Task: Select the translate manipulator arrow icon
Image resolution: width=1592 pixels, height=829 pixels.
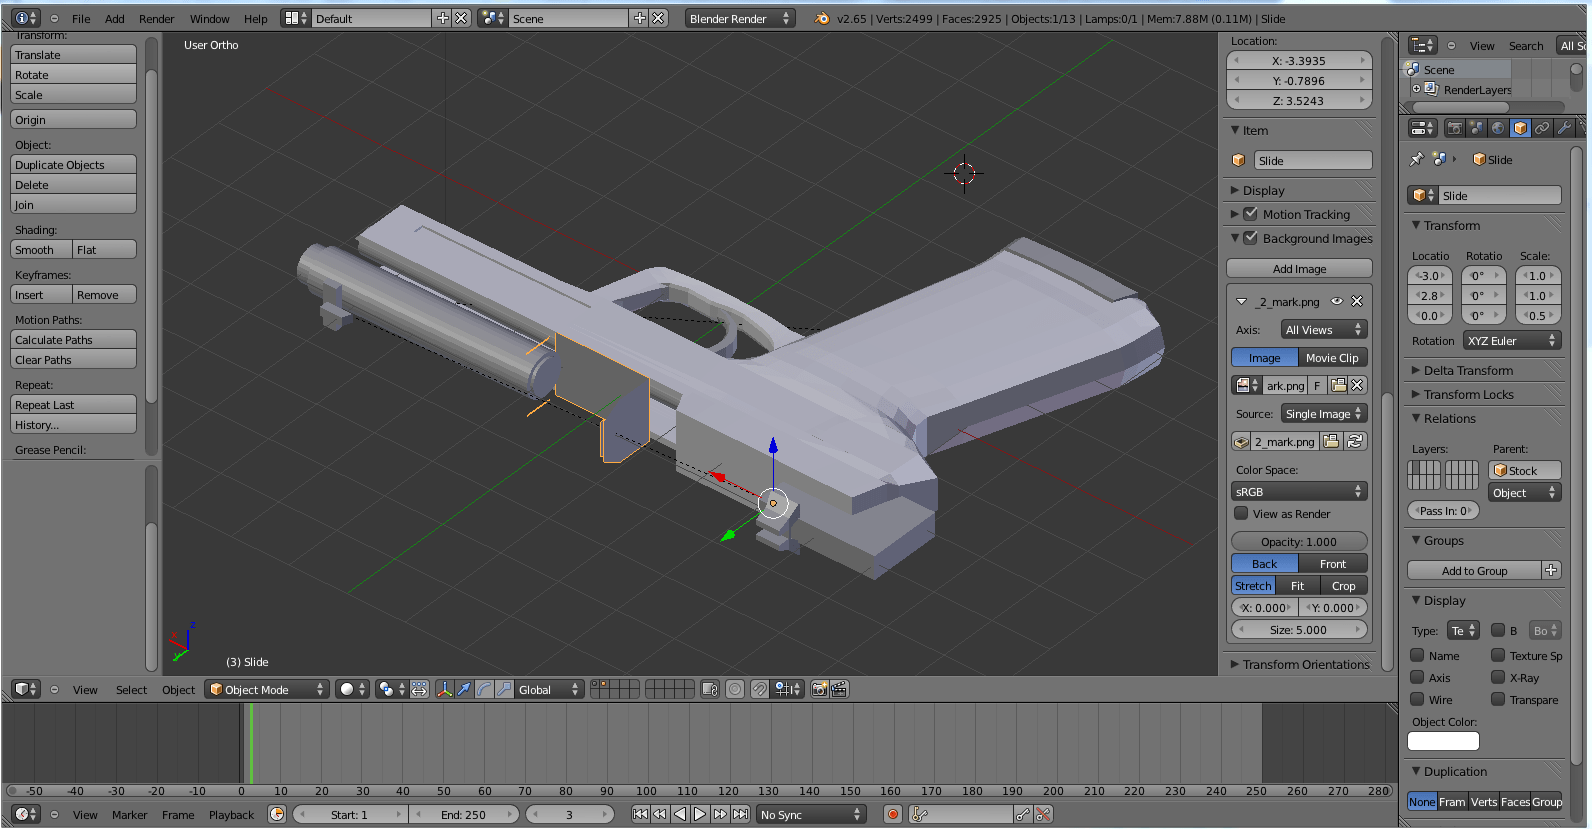Action: click(x=464, y=689)
